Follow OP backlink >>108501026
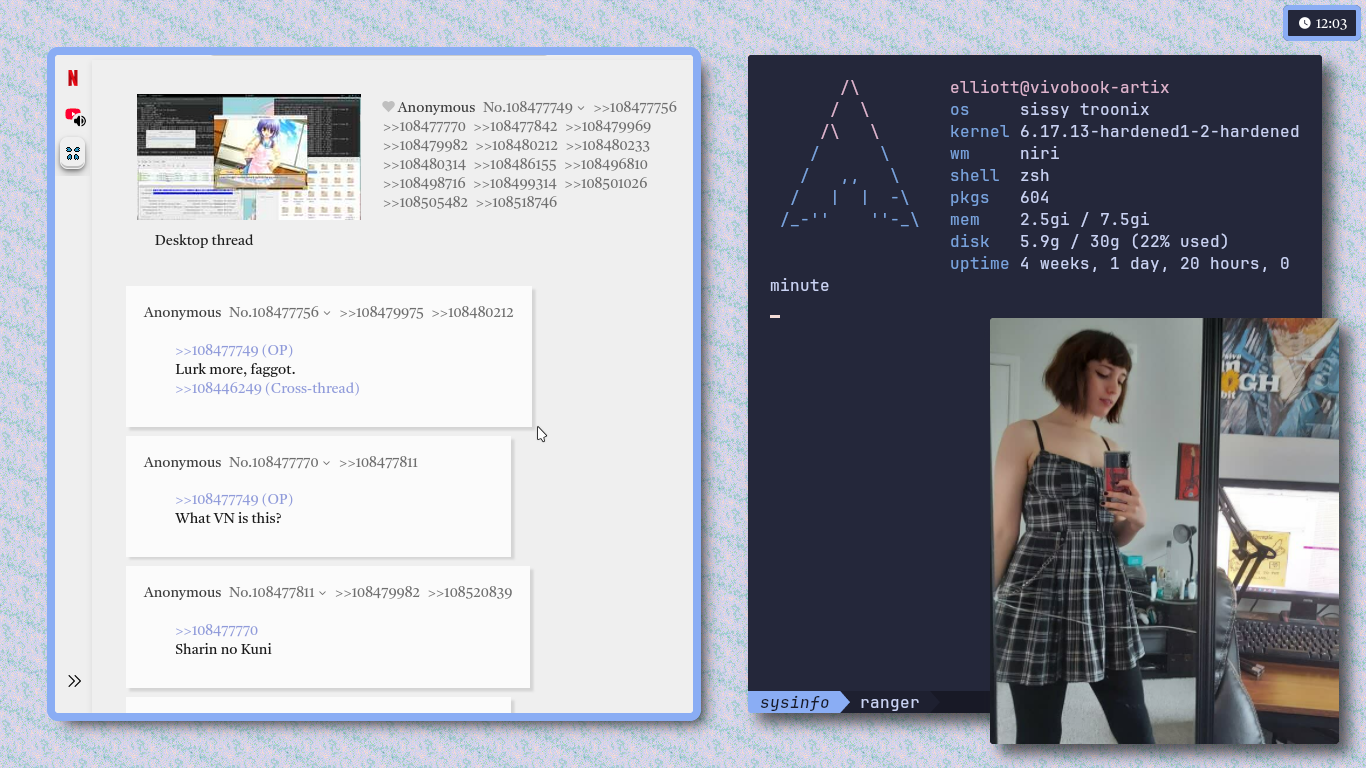 pyautogui.click(x=606, y=183)
